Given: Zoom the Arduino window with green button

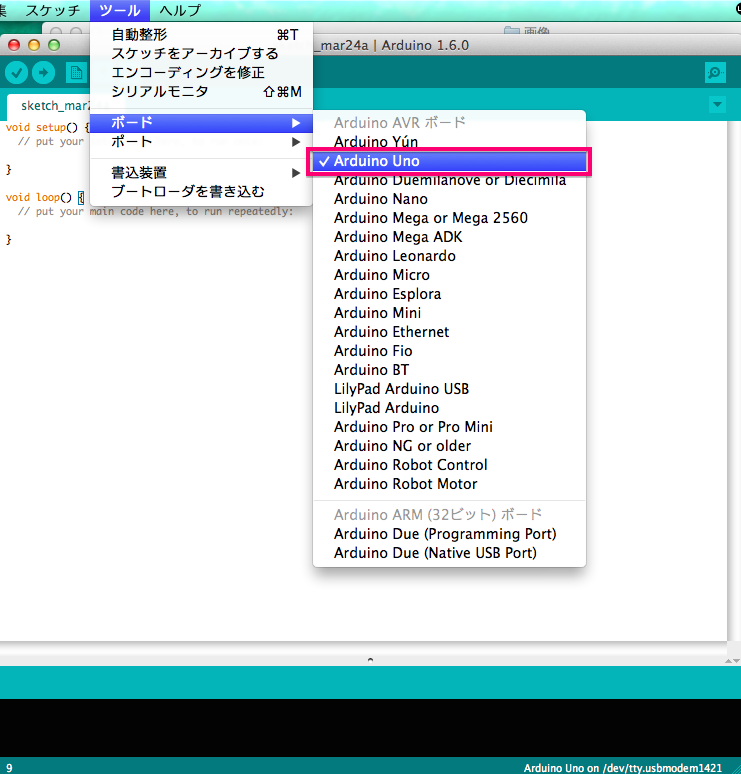Looking at the screenshot, I should pos(54,45).
